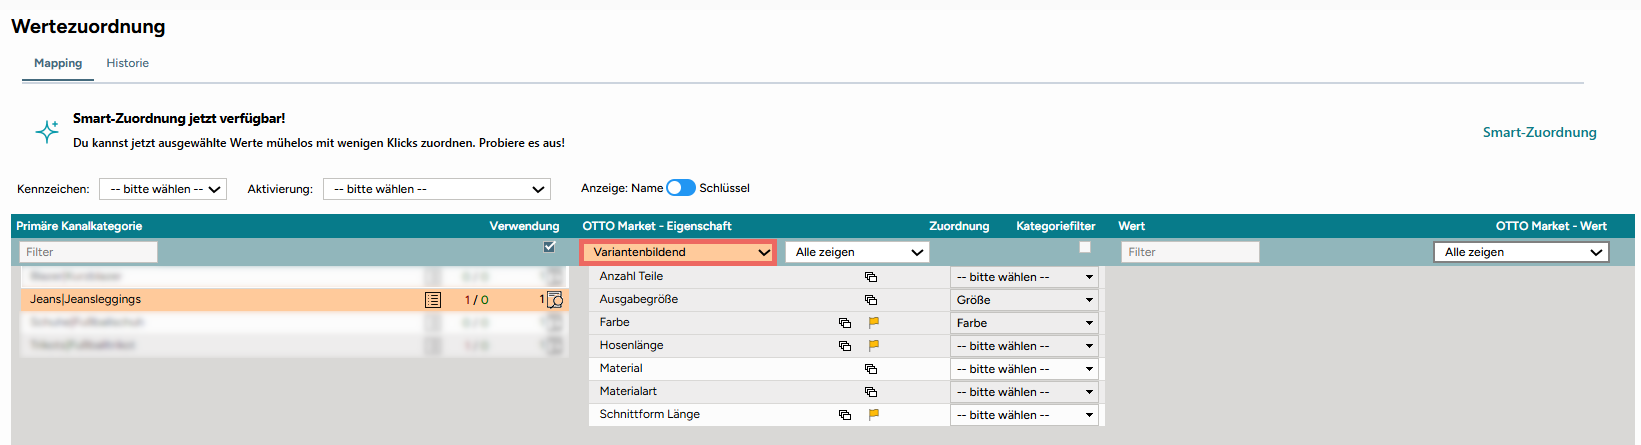Open the list icon in the Jeans|Jeansleggings row

(x=433, y=300)
